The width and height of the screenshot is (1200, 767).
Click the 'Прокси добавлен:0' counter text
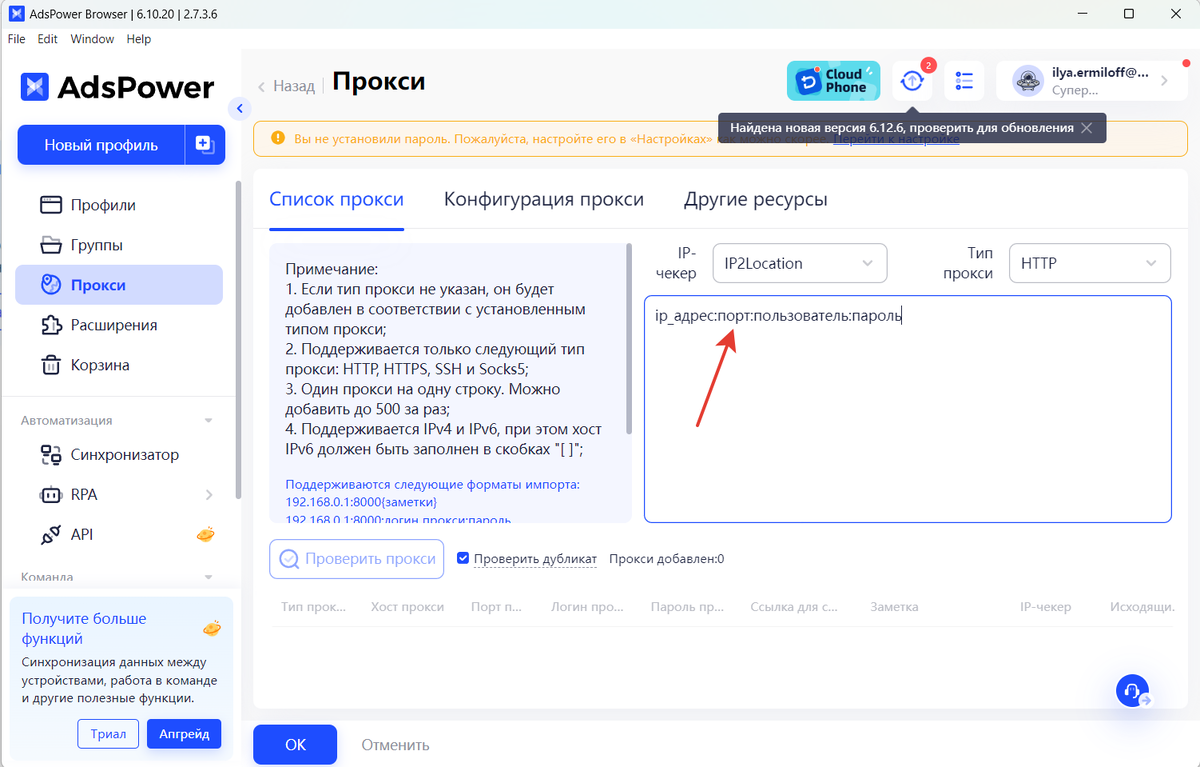pyautogui.click(x=666, y=559)
